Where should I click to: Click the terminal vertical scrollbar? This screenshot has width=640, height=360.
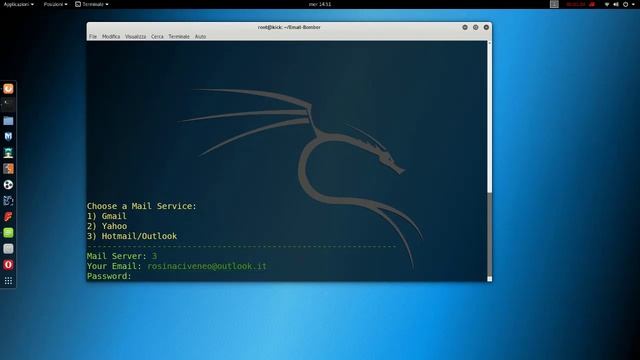click(x=489, y=161)
